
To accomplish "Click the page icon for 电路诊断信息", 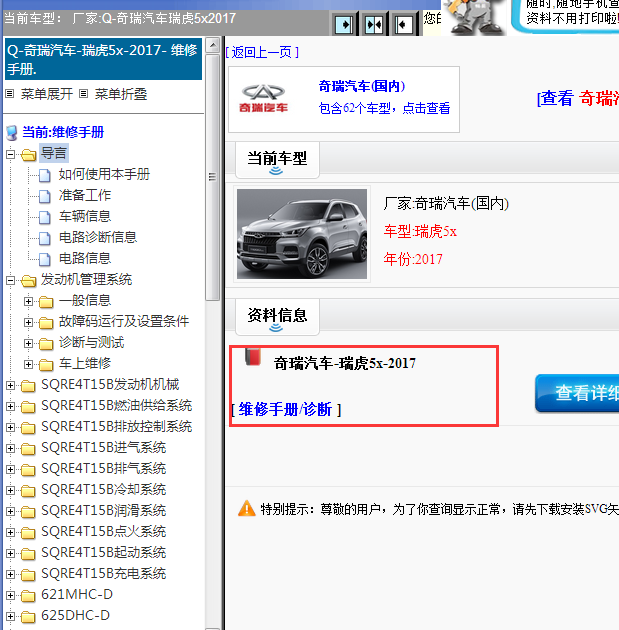I will [x=45, y=238].
